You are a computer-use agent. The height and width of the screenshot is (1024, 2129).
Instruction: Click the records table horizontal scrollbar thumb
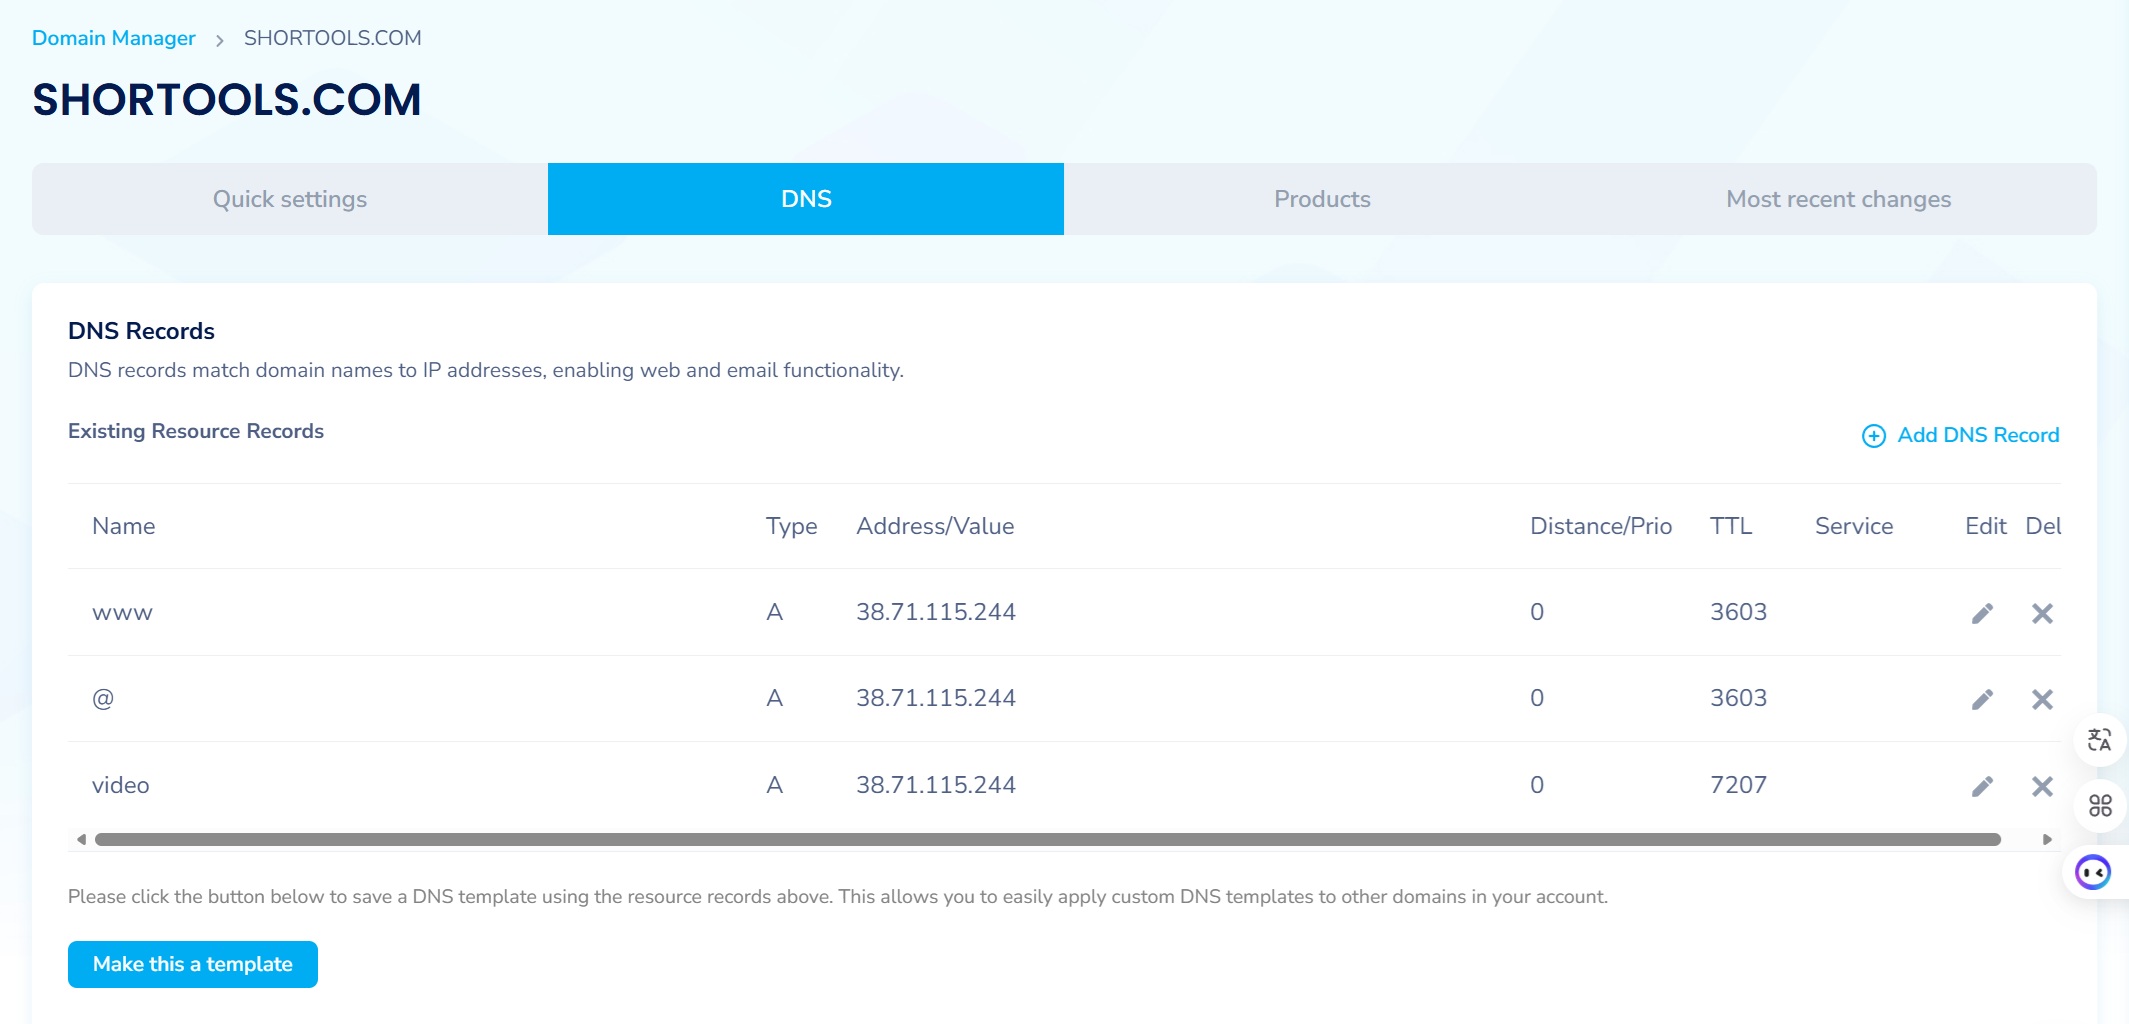click(1047, 840)
